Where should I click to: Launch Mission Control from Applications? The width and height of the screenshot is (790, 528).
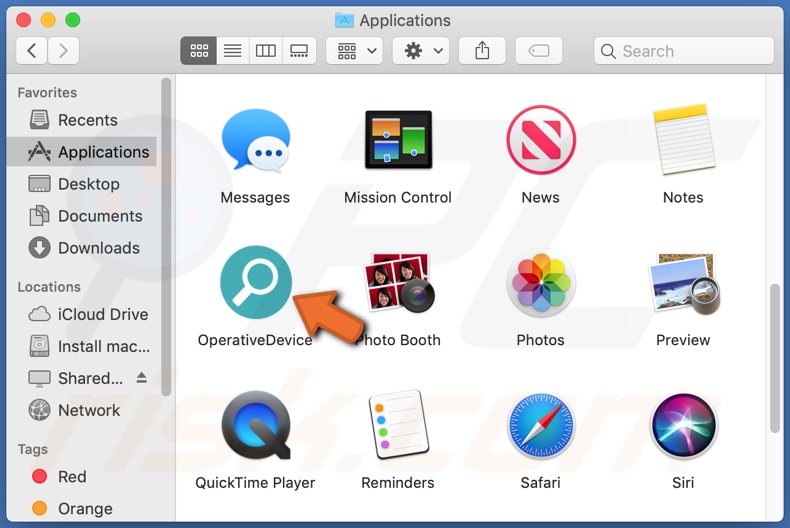pos(398,141)
